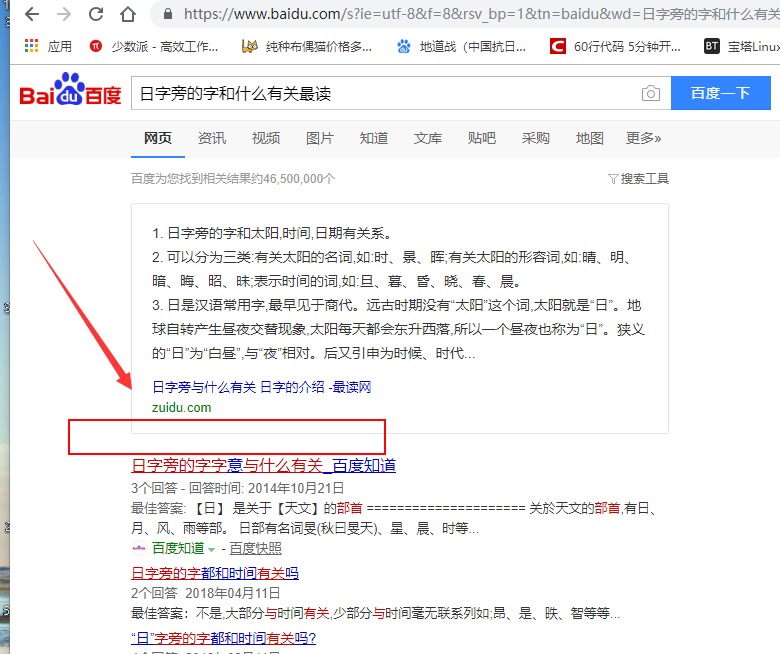Click the 百度一下 search button
Image resolution: width=780 pixels, height=654 pixels.
[720, 93]
